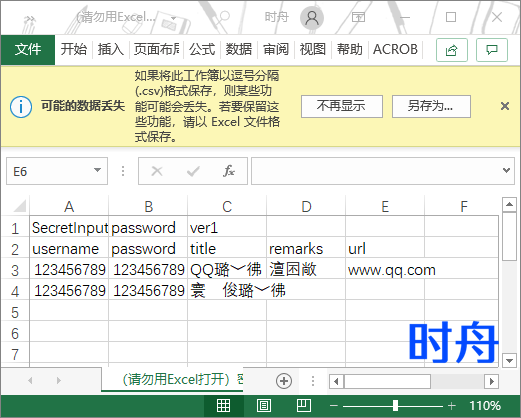Click the select-all corner triangle
This screenshot has width=521, height=418.
click(x=19, y=206)
